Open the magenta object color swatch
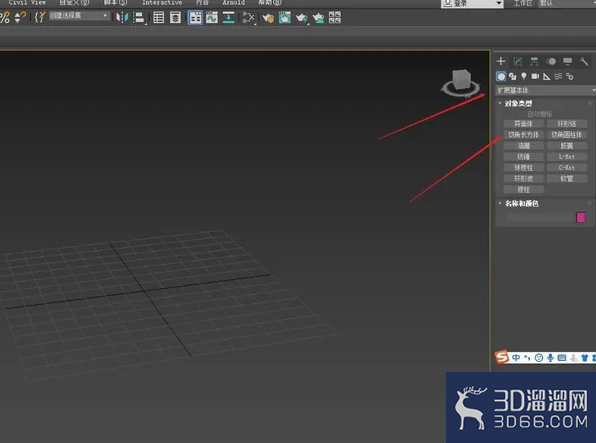 tap(580, 218)
